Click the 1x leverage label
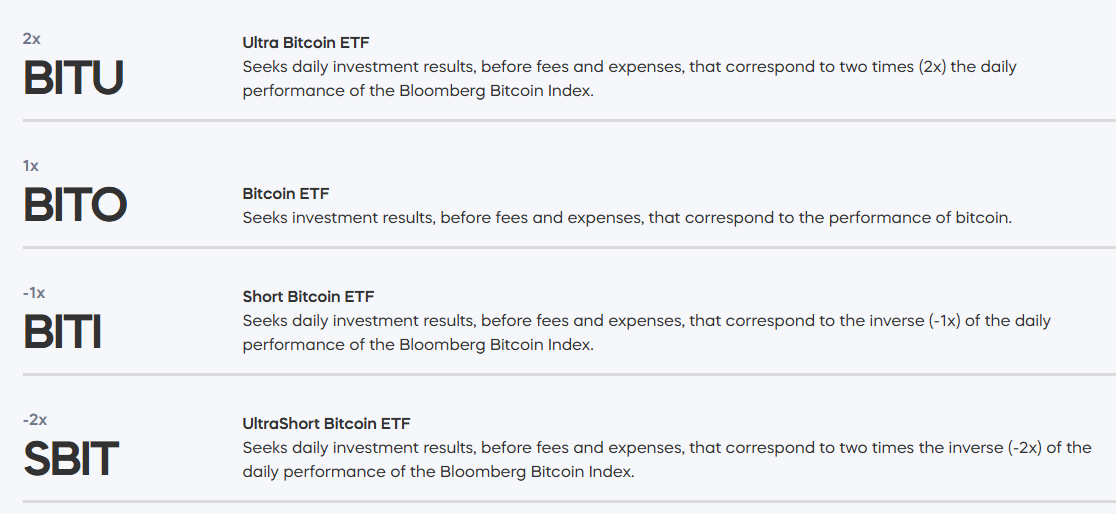 click(x=31, y=166)
